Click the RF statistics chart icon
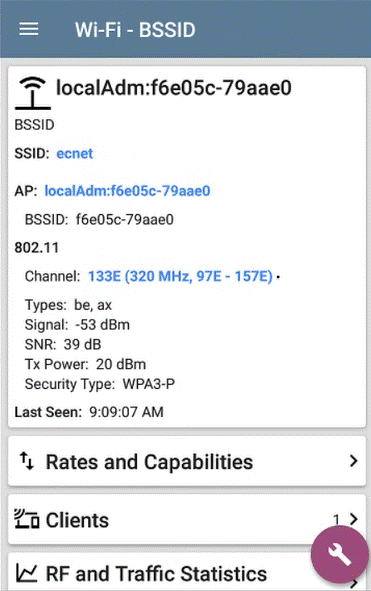371x591 pixels. tap(26, 573)
